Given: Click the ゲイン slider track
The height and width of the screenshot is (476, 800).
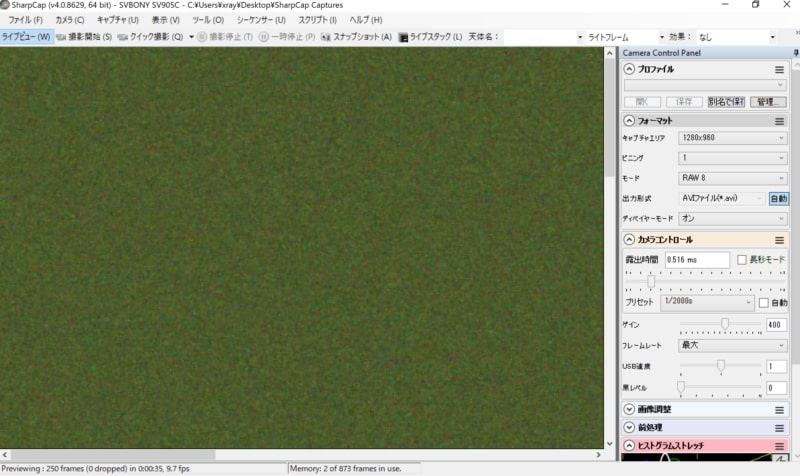Looking at the screenshot, I should pos(720,325).
